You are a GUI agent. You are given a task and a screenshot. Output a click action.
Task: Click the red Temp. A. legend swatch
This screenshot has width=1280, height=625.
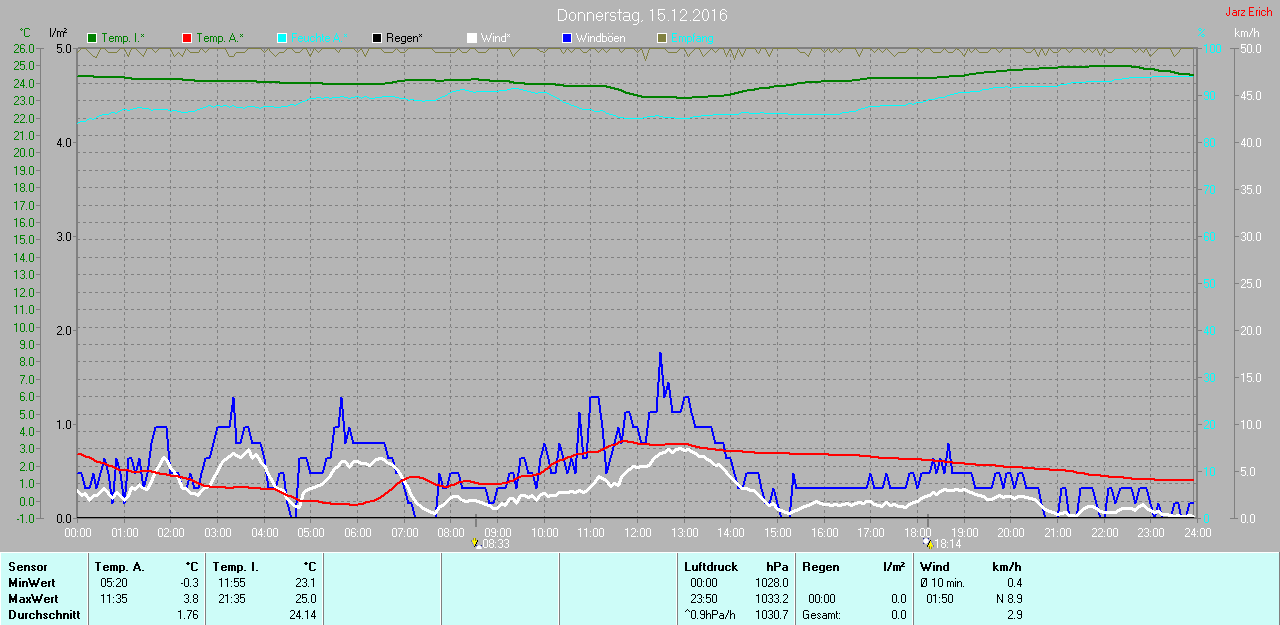pyautogui.click(x=187, y=38)
